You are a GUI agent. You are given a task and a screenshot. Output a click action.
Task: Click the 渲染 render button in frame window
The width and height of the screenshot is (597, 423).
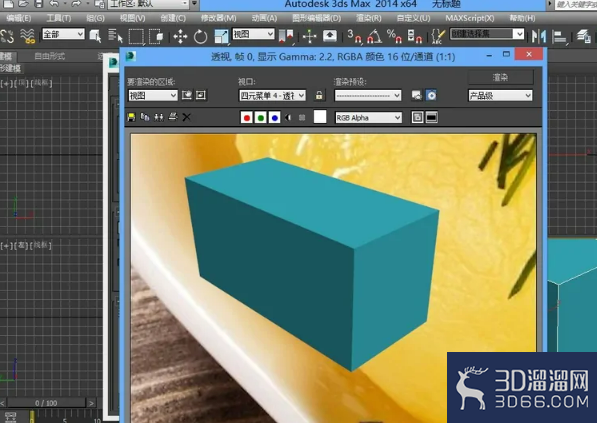(x=500, y=78)
